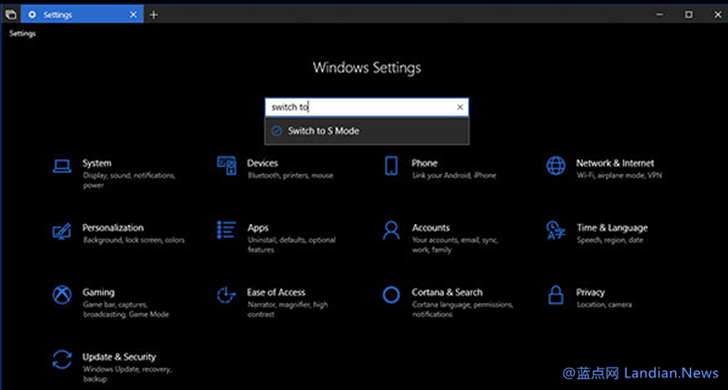Click 'Narrator, magnifier, high contrast' text
The image size is (728, 390).
point(288,310)
